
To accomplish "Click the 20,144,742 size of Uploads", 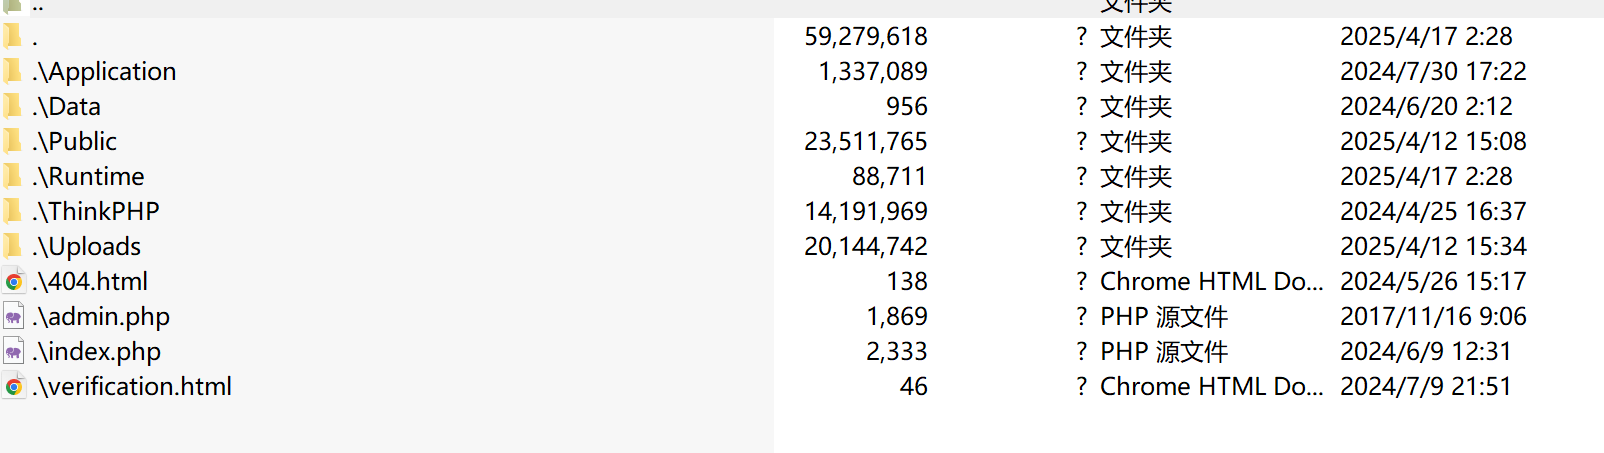I will [866, 246].
